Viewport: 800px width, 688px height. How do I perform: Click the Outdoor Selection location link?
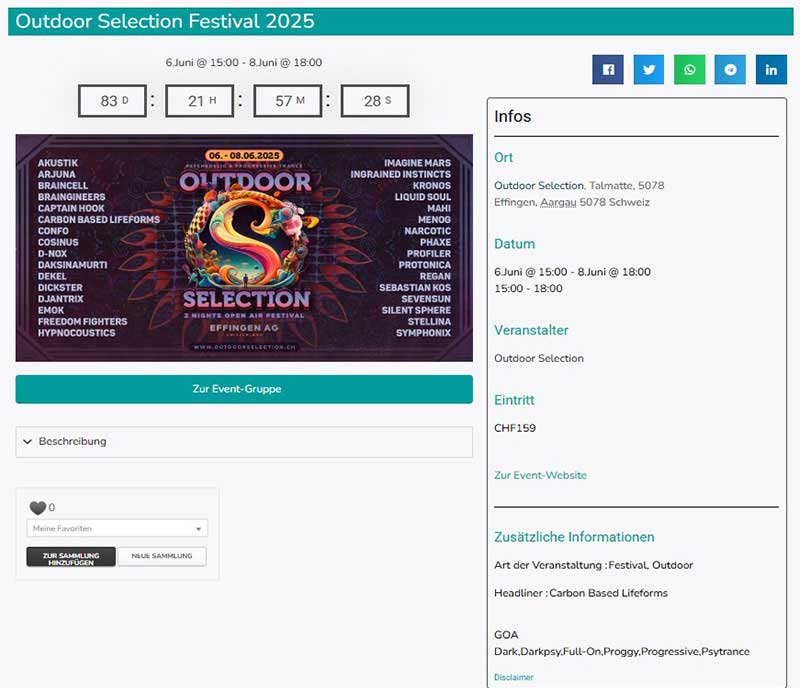coord(539,186)
